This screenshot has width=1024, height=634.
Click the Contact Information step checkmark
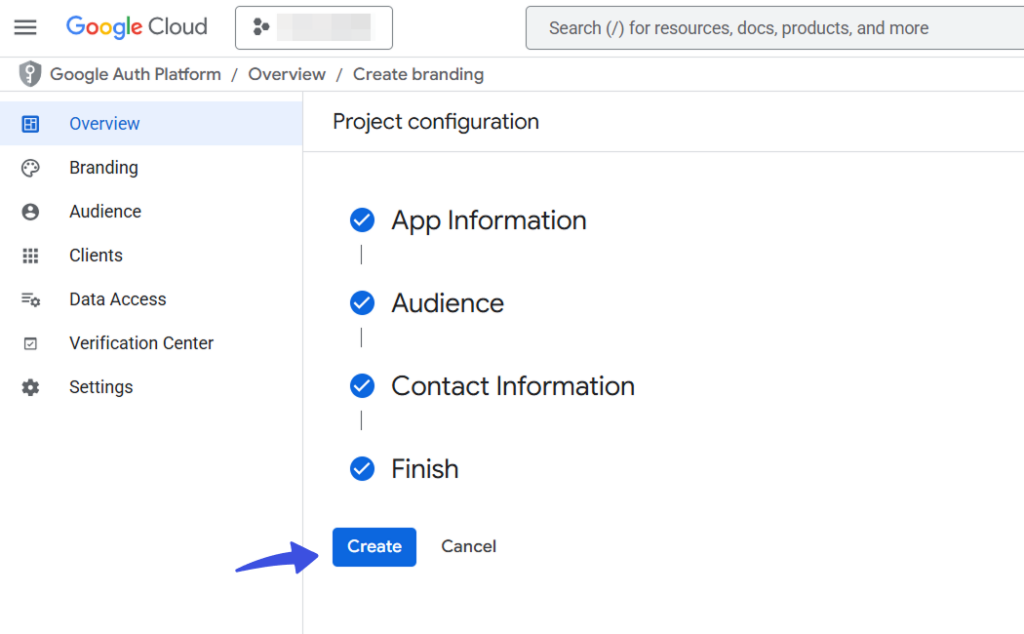coord(362,386)
